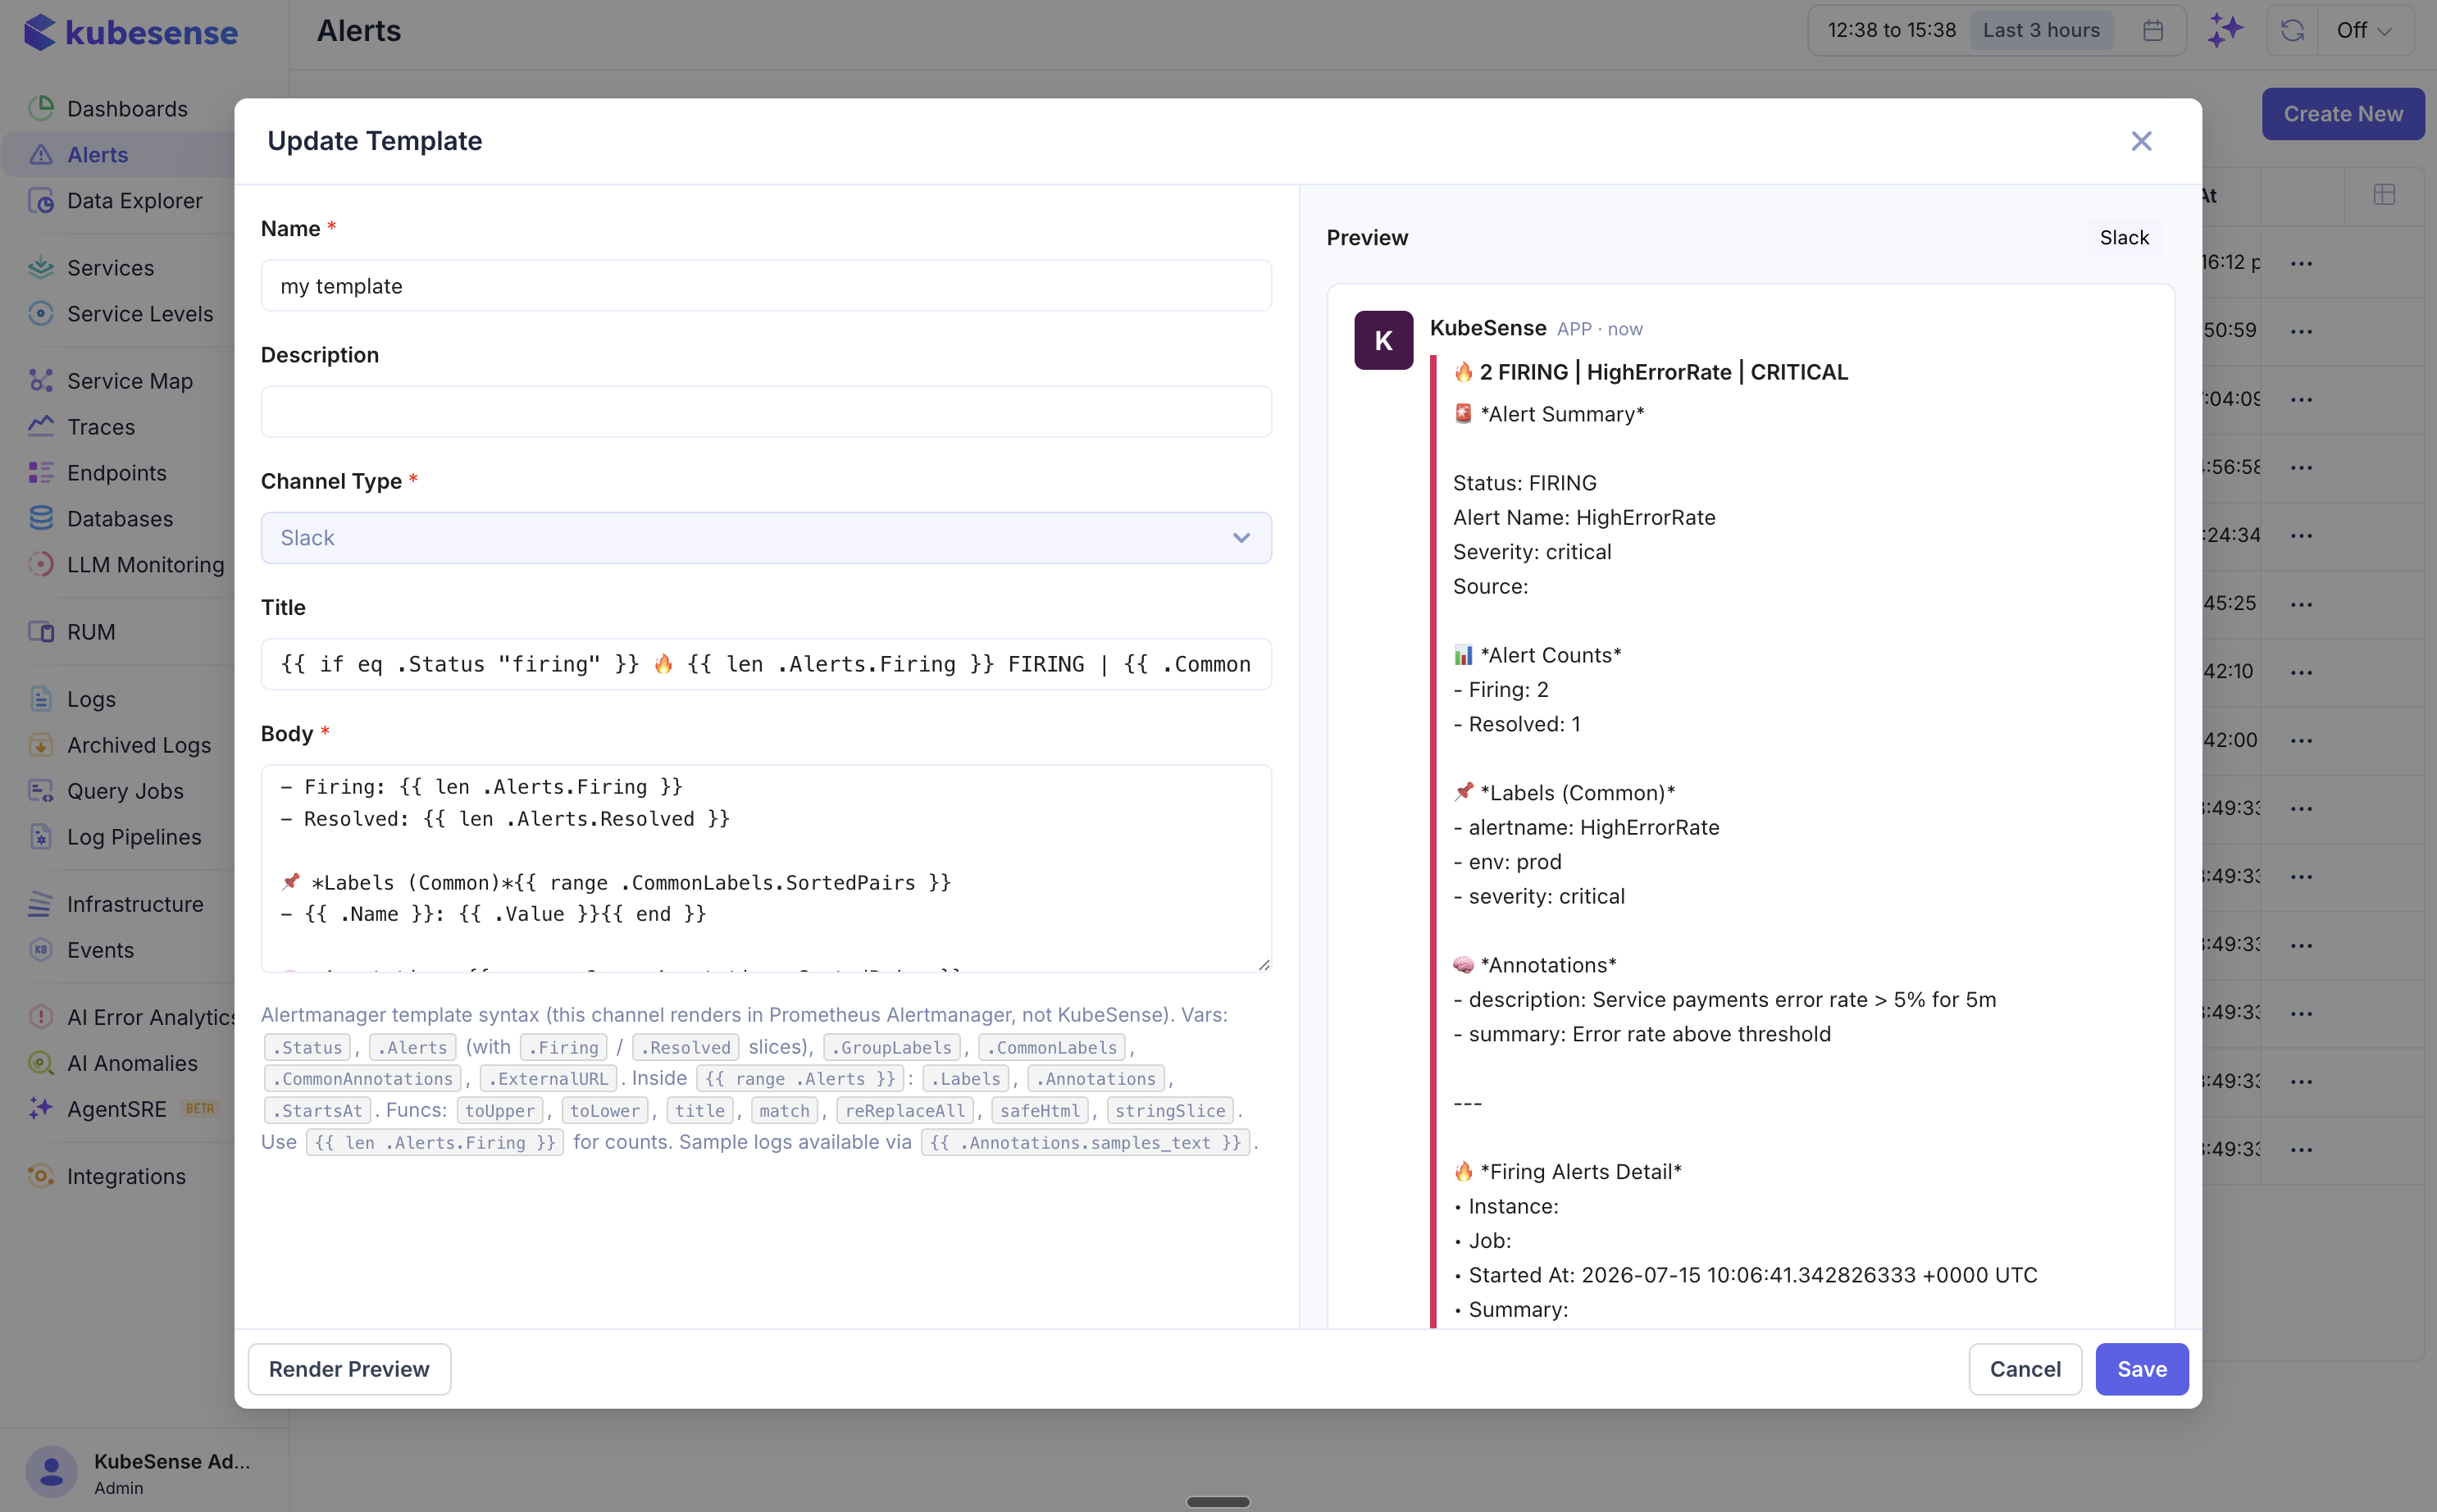Open row menu for the 04:09 alert
The width and height of the screenshot is (2437, 1512).
point(2301,399)
